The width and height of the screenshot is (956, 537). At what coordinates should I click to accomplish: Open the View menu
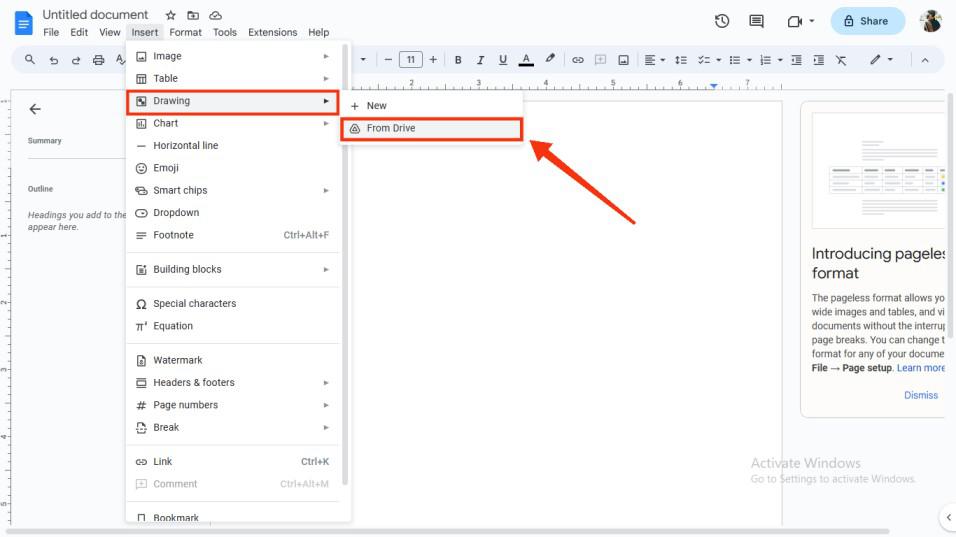tap(110, 32)
